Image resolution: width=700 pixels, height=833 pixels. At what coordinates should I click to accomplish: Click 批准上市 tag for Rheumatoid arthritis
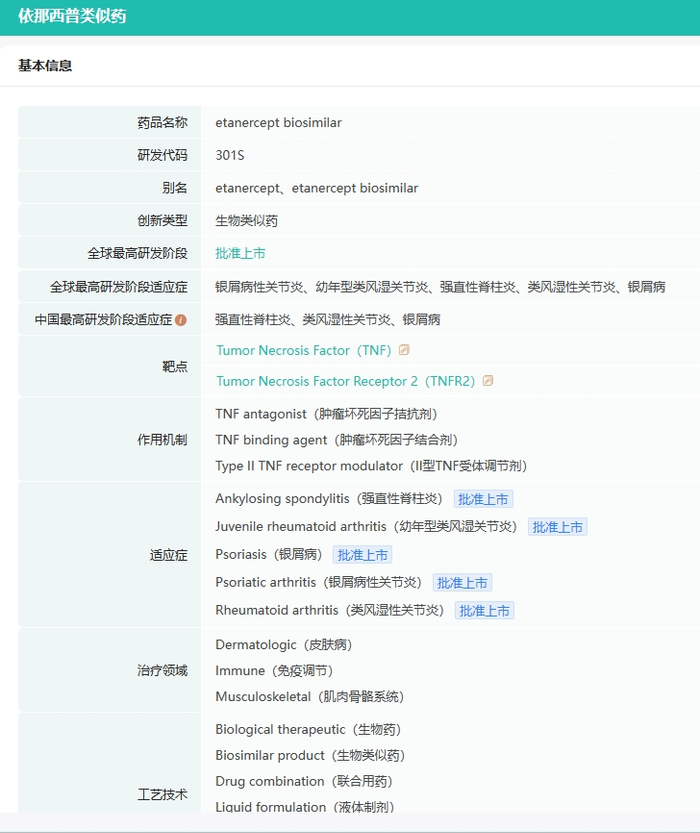click(484, 611)
